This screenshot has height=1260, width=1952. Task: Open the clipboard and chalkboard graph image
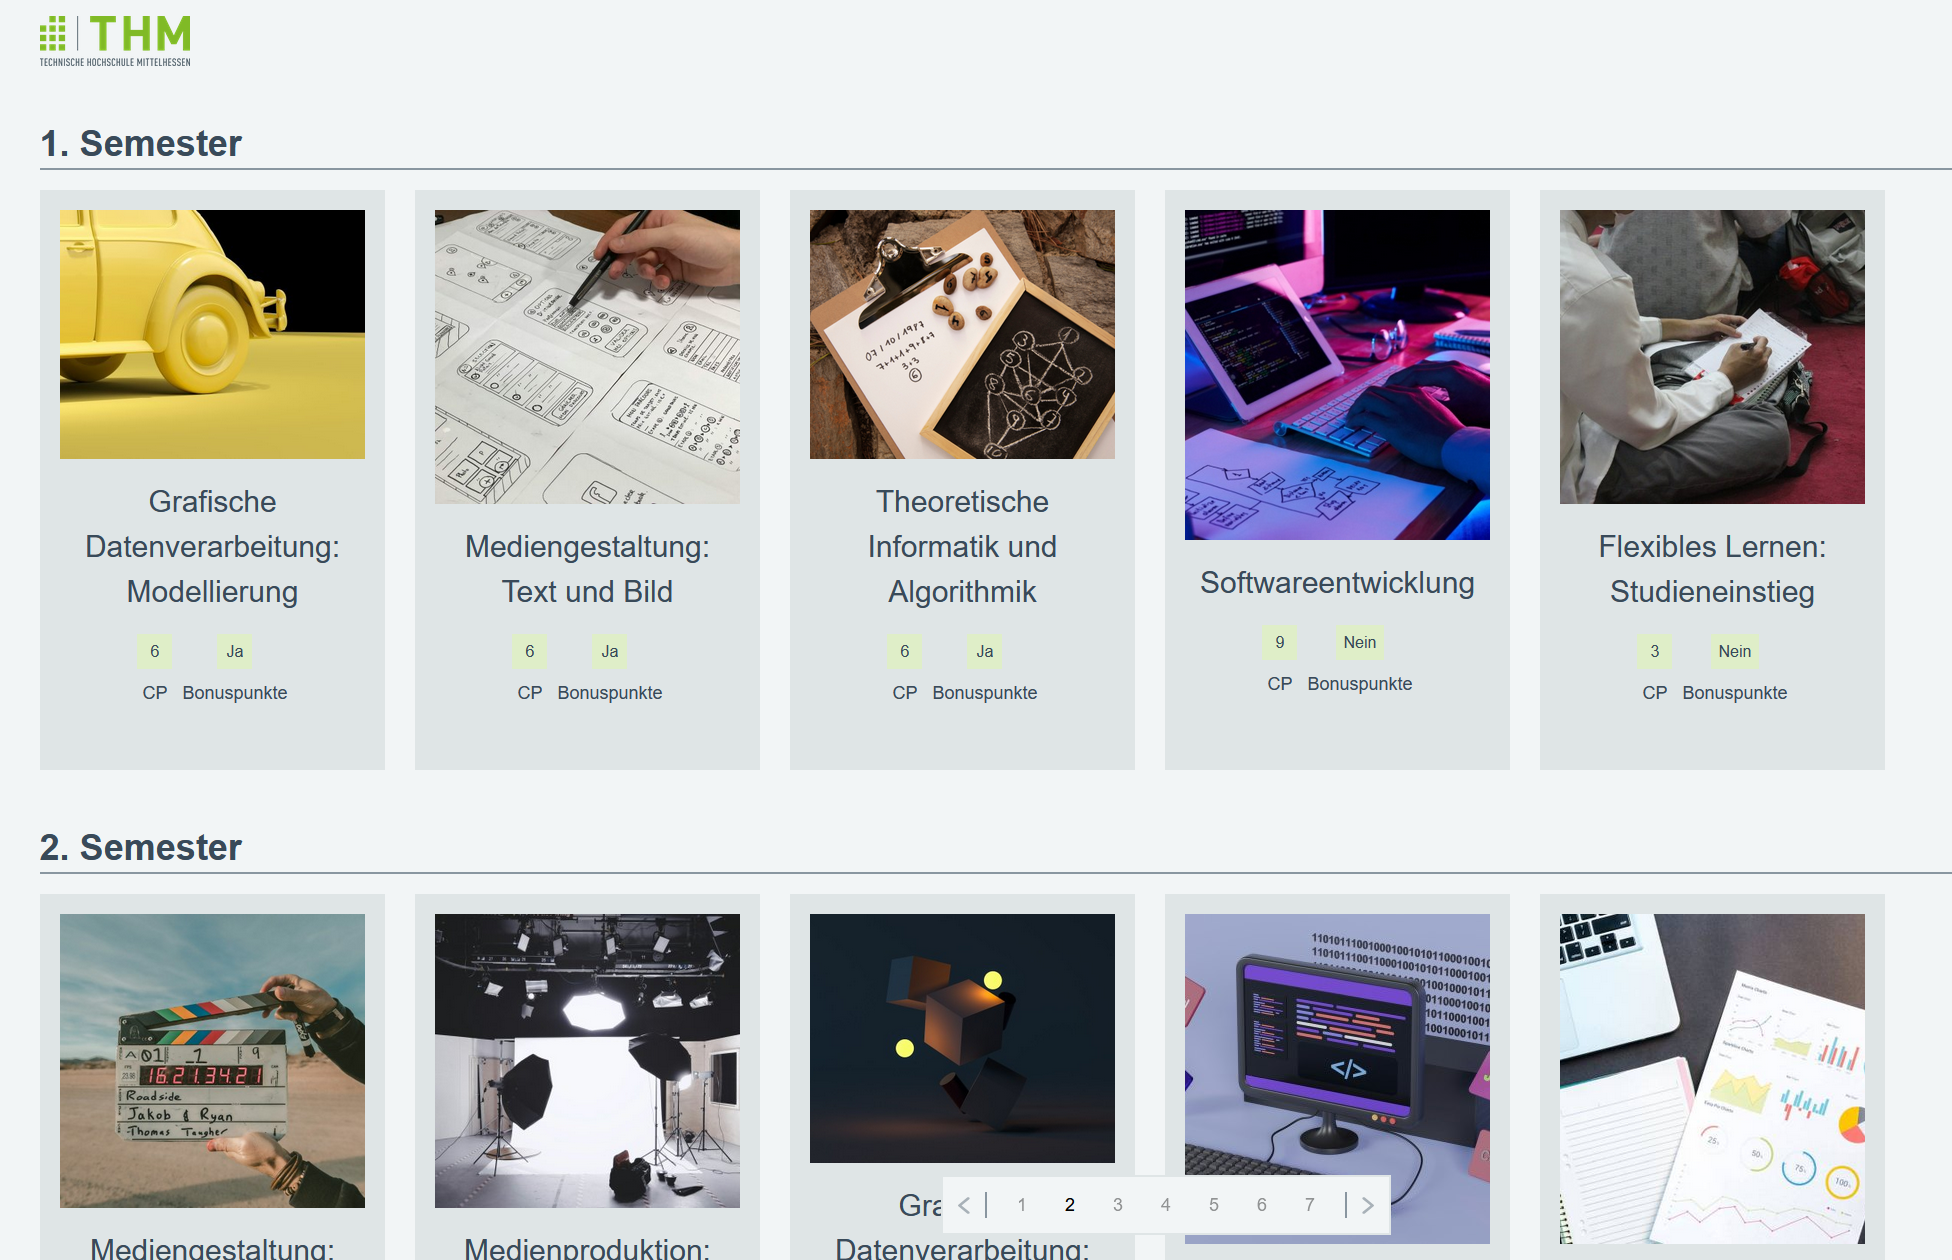point(962,334)
